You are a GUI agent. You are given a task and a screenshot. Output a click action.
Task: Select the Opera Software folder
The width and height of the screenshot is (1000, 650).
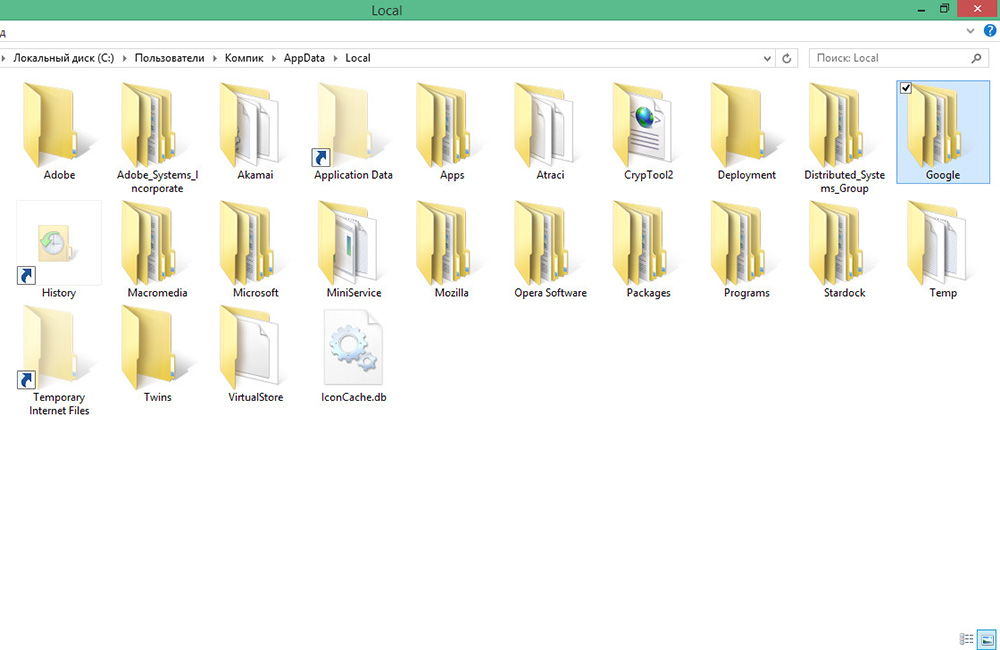pyautogui.click(x=550, y=250)
